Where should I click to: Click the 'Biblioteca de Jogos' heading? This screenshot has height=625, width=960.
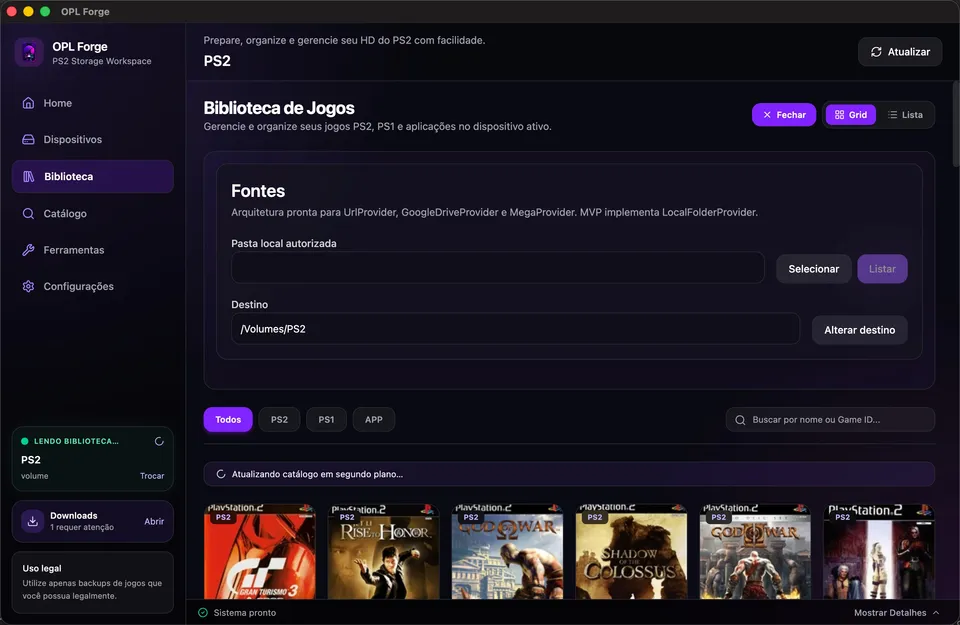coord(279,108)
